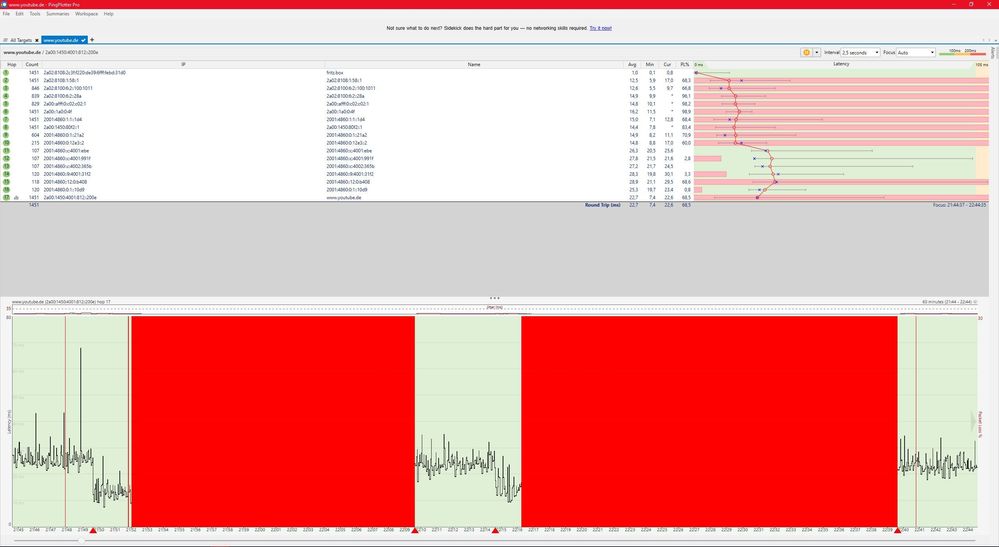
Task: Click the 100ms 200ms latency color scale
Action: [963, 52]
